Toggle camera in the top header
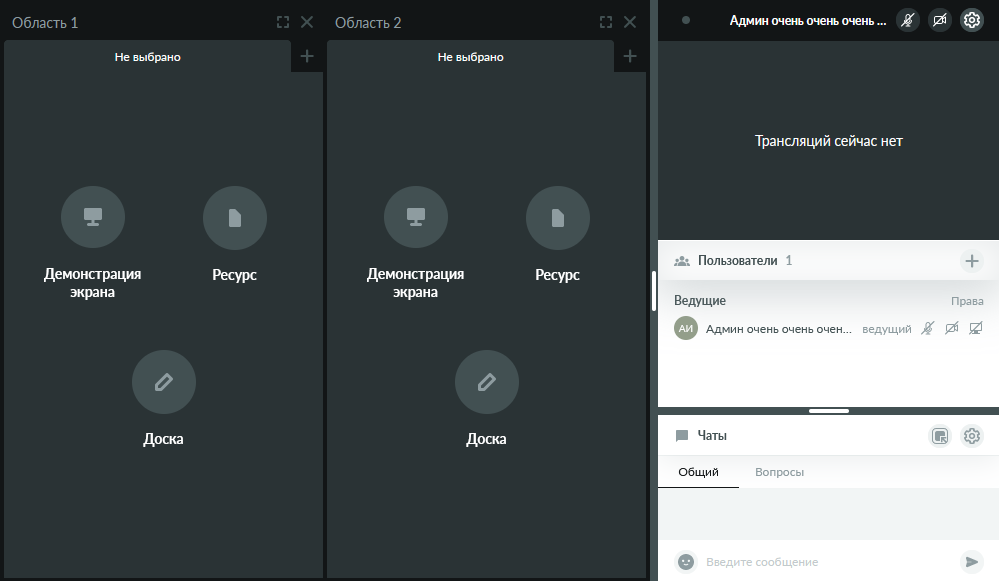The image size is (999, 581). click(x=940, y=20)
